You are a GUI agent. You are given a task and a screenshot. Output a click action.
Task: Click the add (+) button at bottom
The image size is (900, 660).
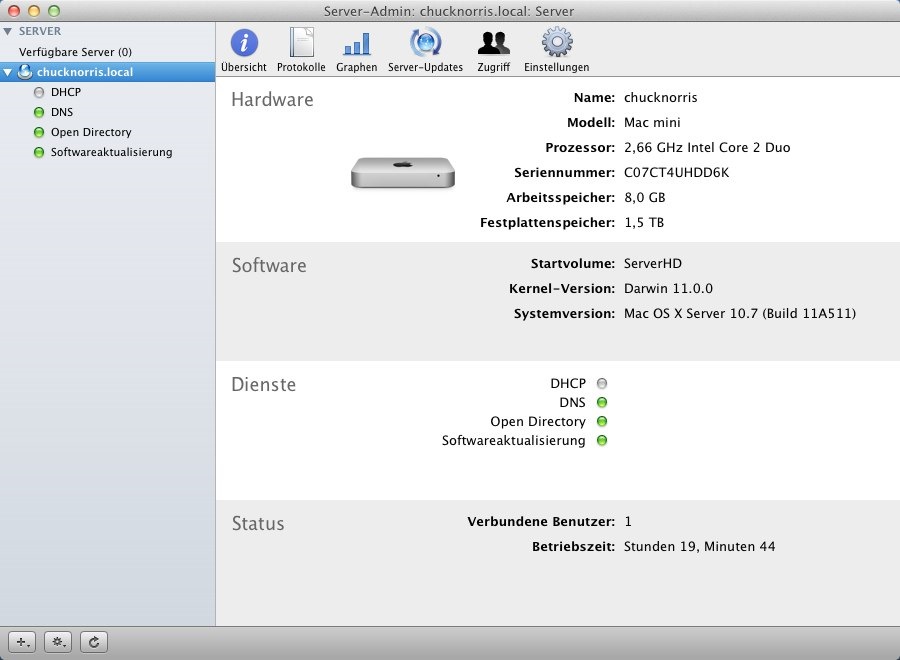click(22, 642)
